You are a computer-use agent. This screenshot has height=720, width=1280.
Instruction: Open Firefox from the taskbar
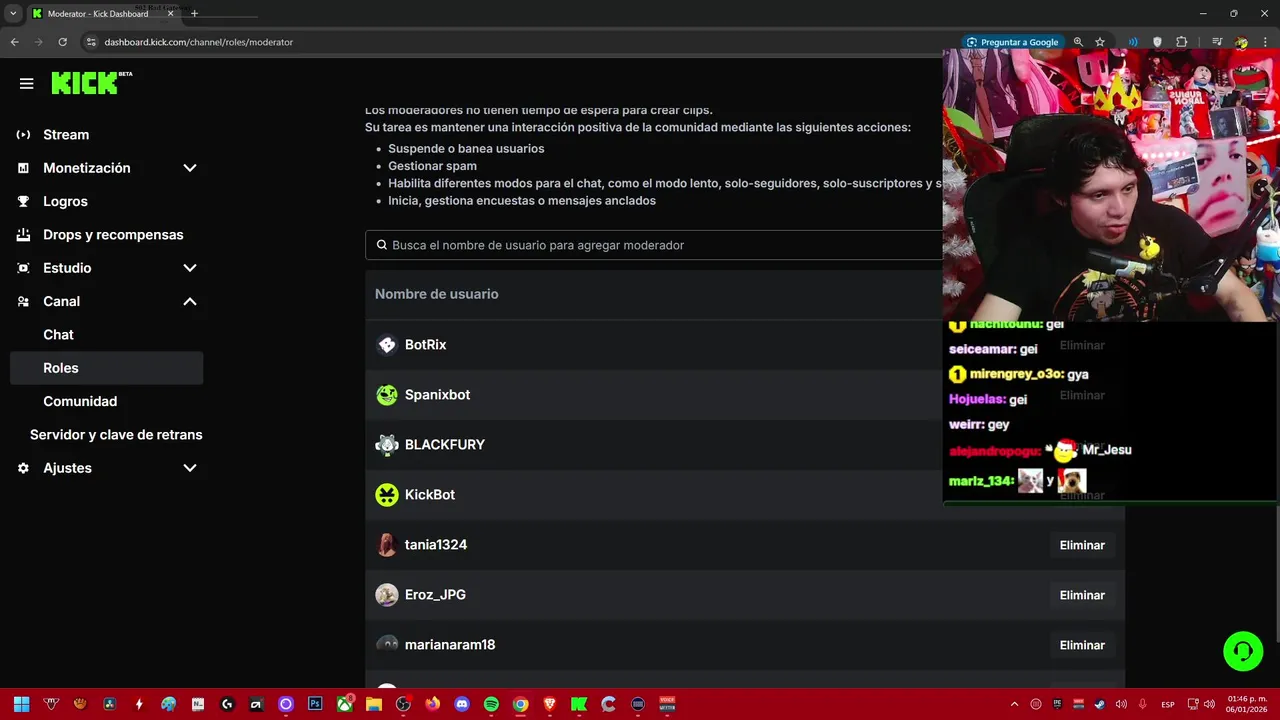(x=432, y=704)
